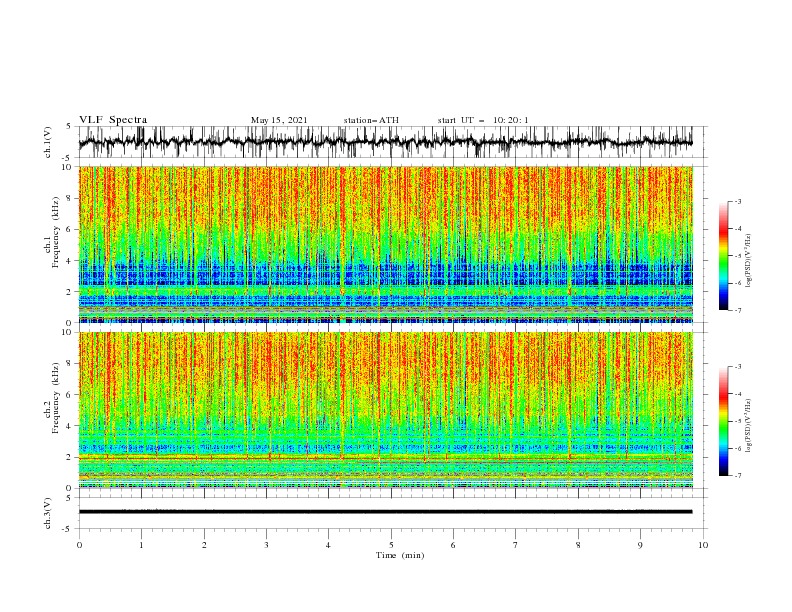792x612 pixels.
Task: Click the "ch.3(V)" axis label
Action: coord(48,514)
